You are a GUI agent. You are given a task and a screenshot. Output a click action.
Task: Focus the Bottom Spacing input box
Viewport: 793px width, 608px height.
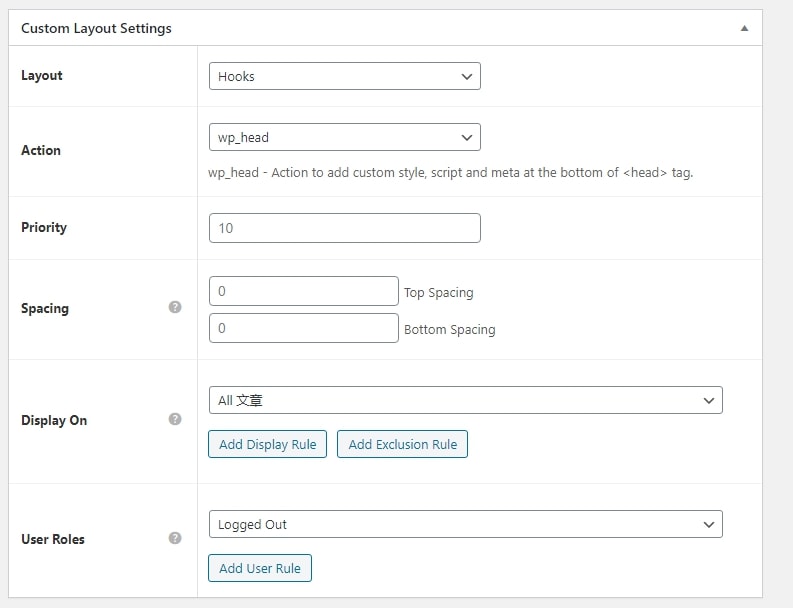[x=303, y=328]
